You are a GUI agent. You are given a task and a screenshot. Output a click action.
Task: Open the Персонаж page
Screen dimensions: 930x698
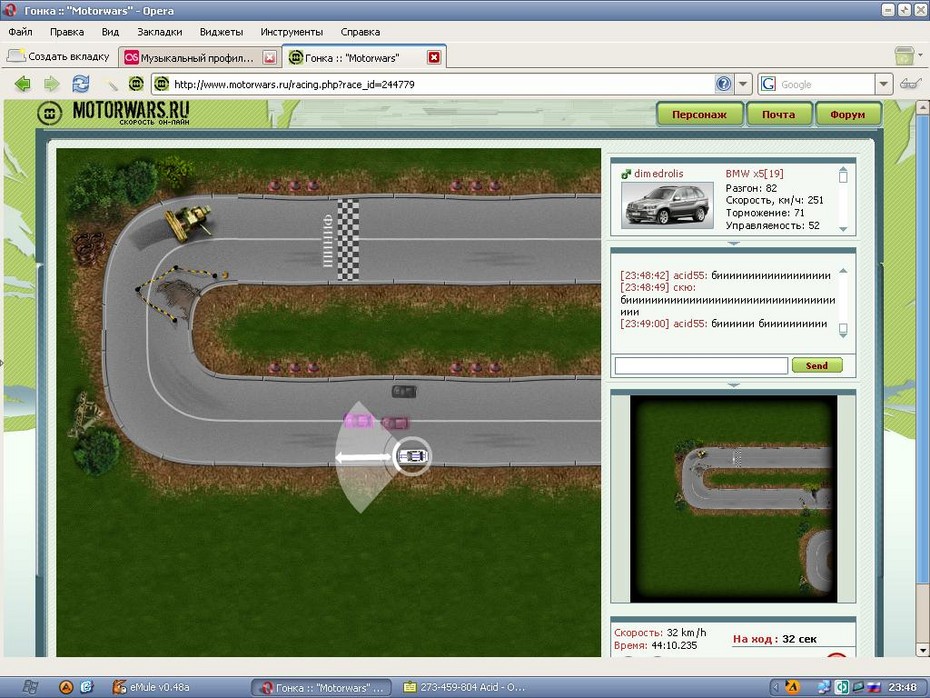[x=699, y=114]
